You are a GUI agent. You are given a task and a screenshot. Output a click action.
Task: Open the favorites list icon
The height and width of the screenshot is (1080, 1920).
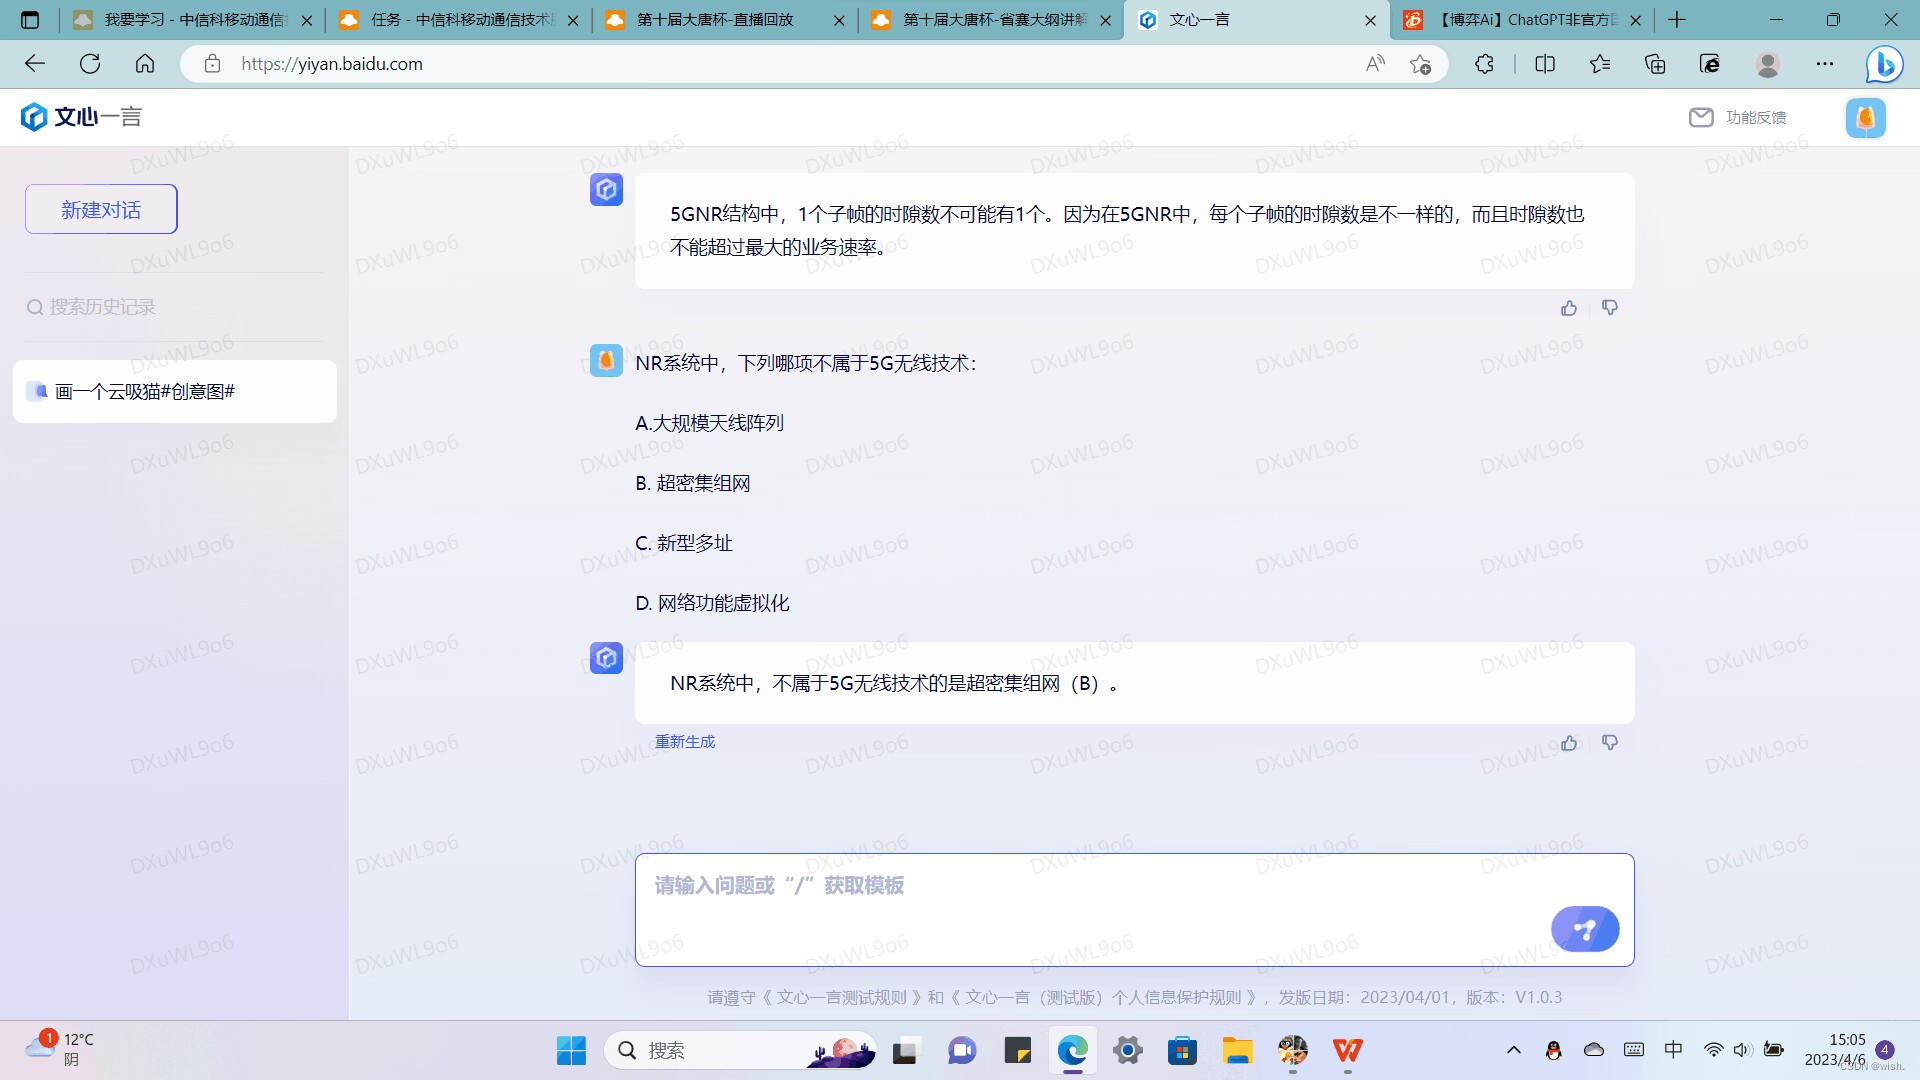click(x=1600, y=64)
